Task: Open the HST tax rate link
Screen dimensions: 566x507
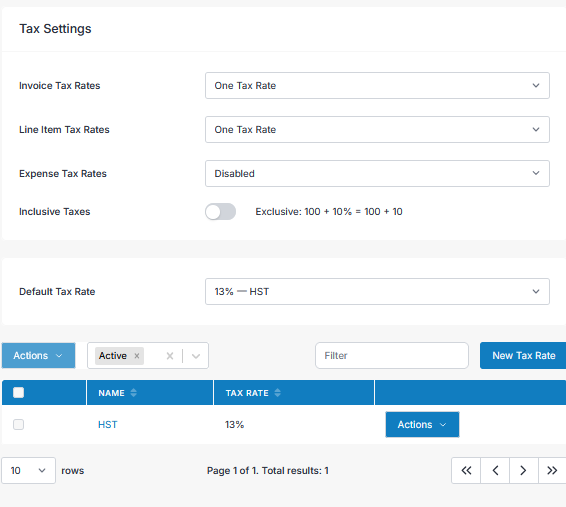Action: 108,424
